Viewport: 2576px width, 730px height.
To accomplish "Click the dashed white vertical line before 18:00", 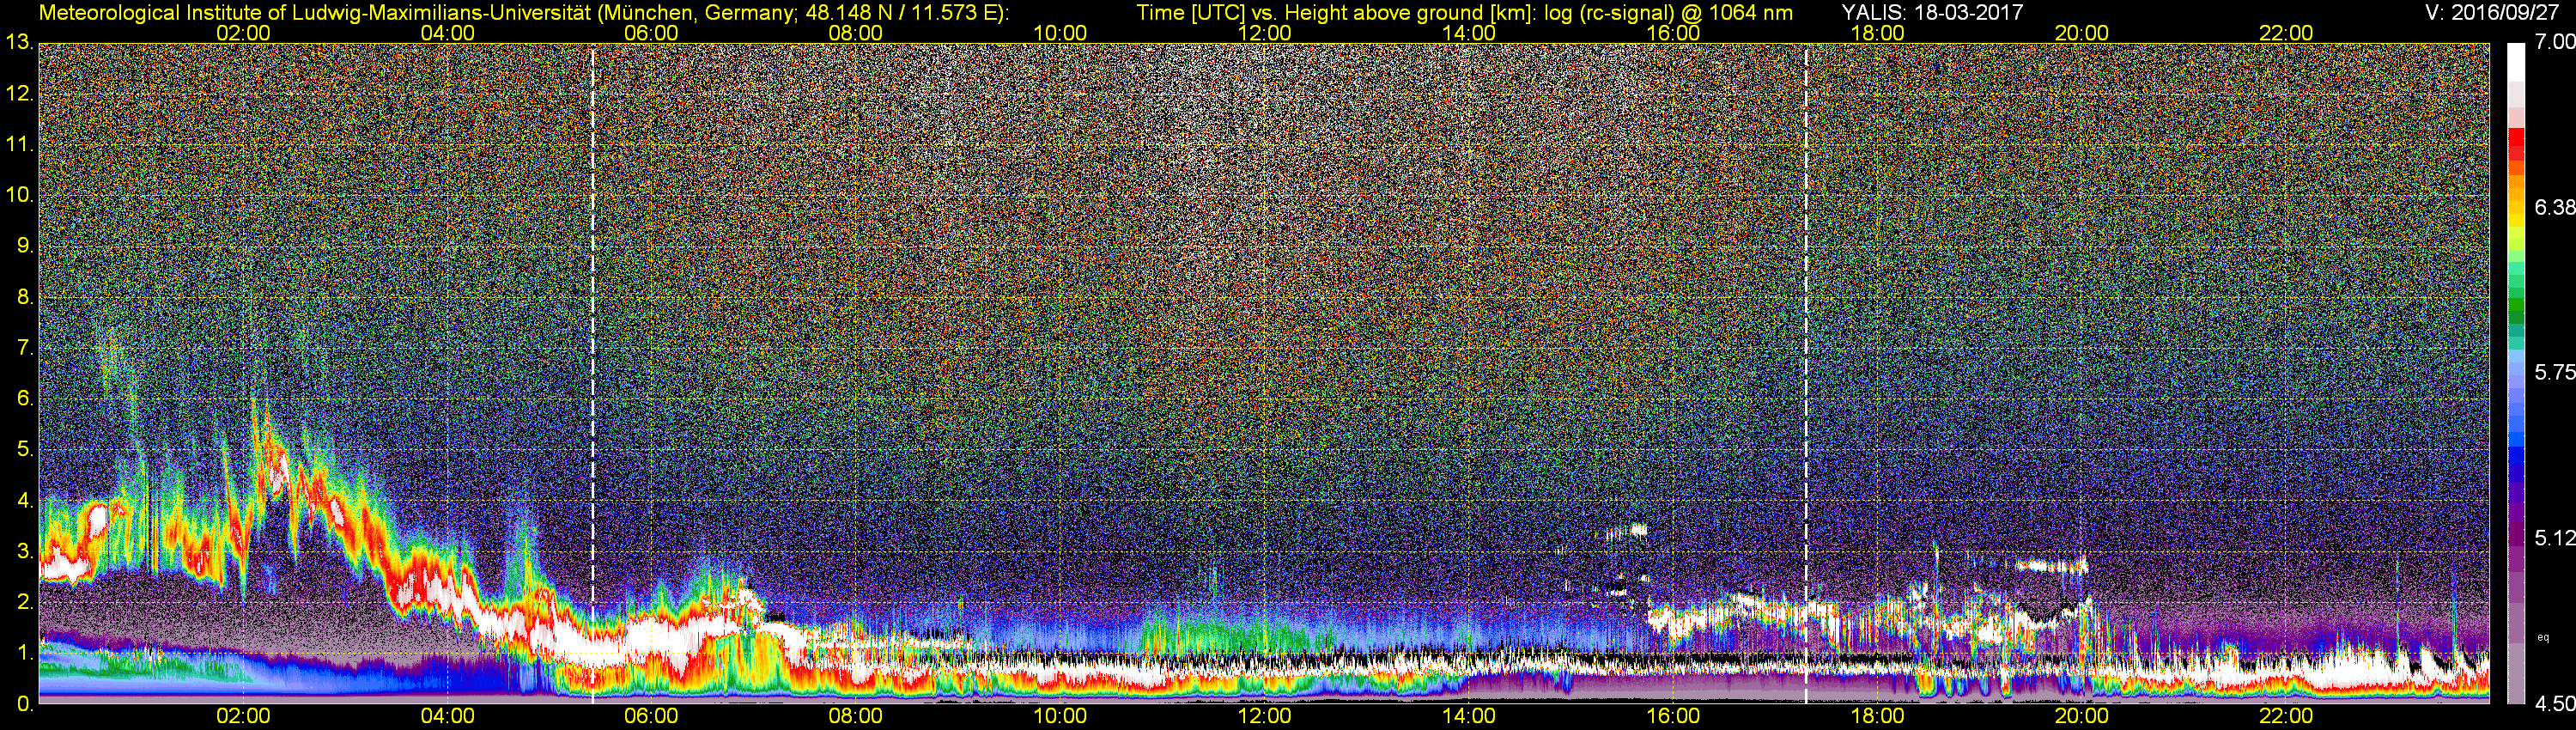I will pyautogui.click(x=1806, y=372).
